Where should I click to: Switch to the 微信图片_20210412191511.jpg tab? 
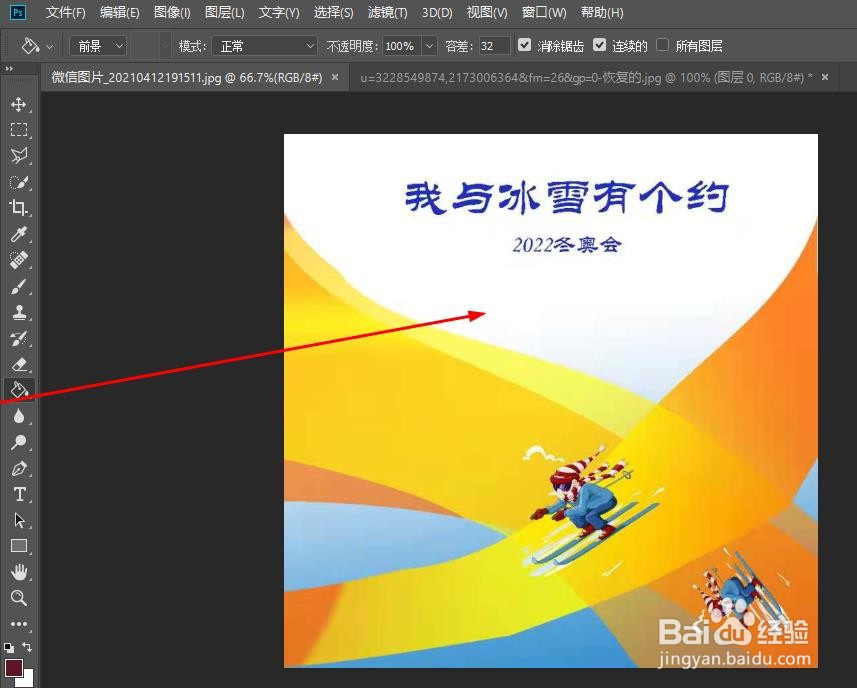187,78
